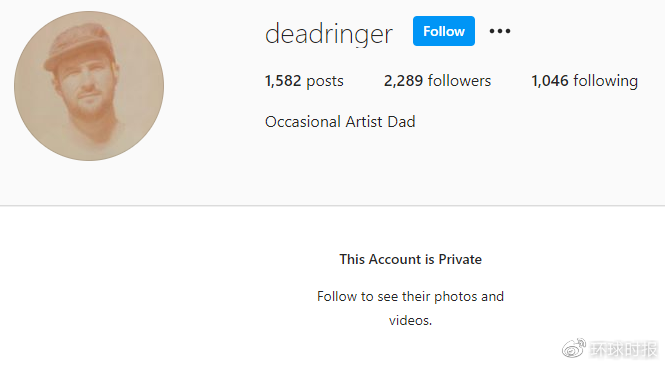Click the 环球时报 watermark text
665x366 pixels.
pyautogui.click(x=624, y=349)
